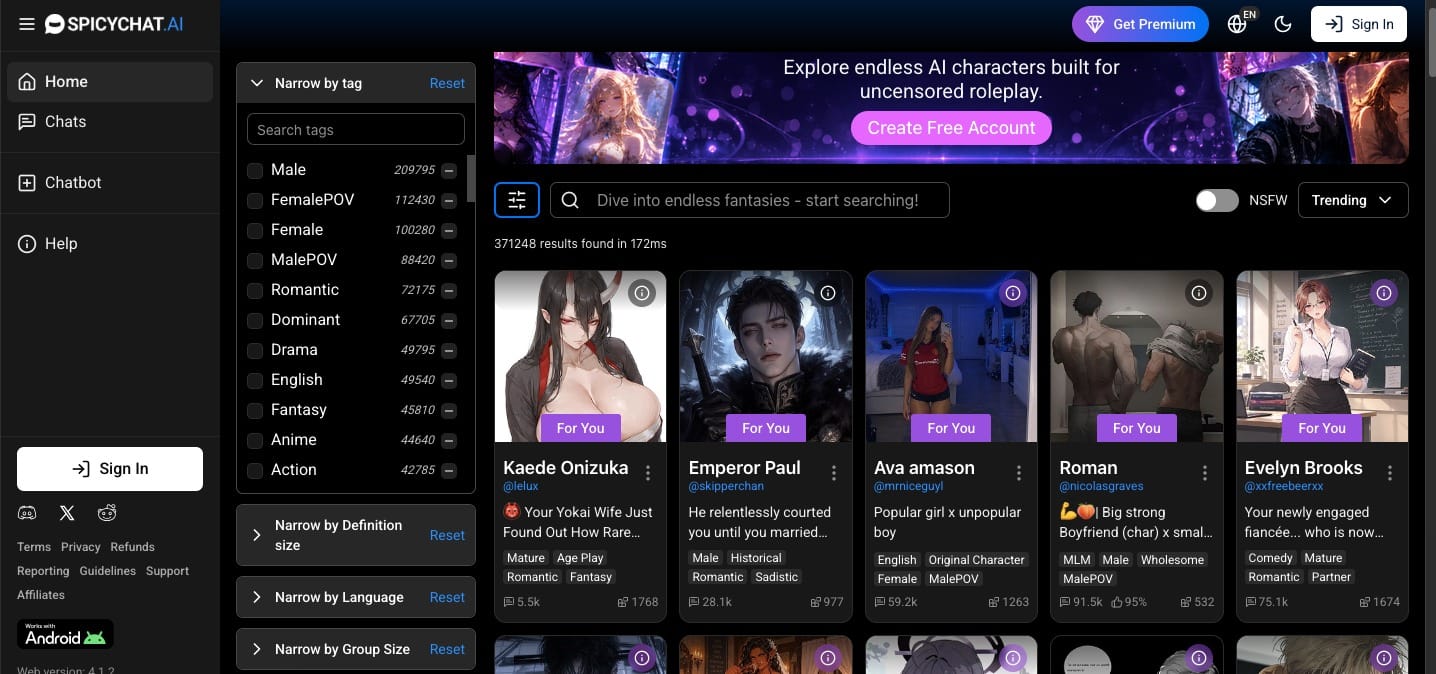Check the Fantasy tag checkbox
The height and width of the screenshot is (674, 1436).
255,410
